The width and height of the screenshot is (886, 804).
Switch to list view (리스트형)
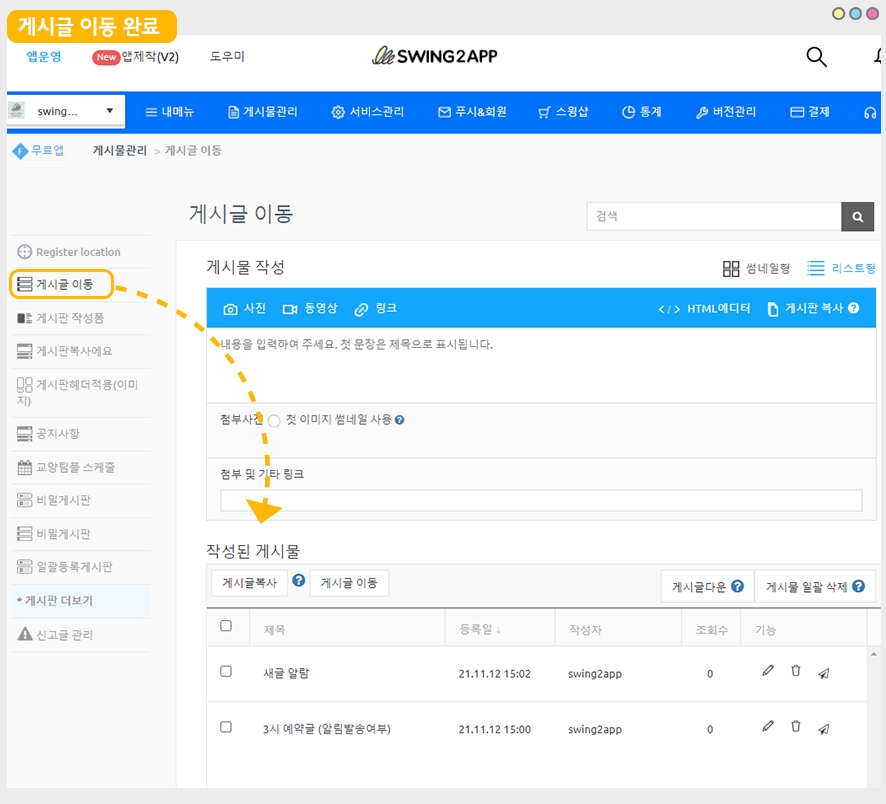pos(841,268)
